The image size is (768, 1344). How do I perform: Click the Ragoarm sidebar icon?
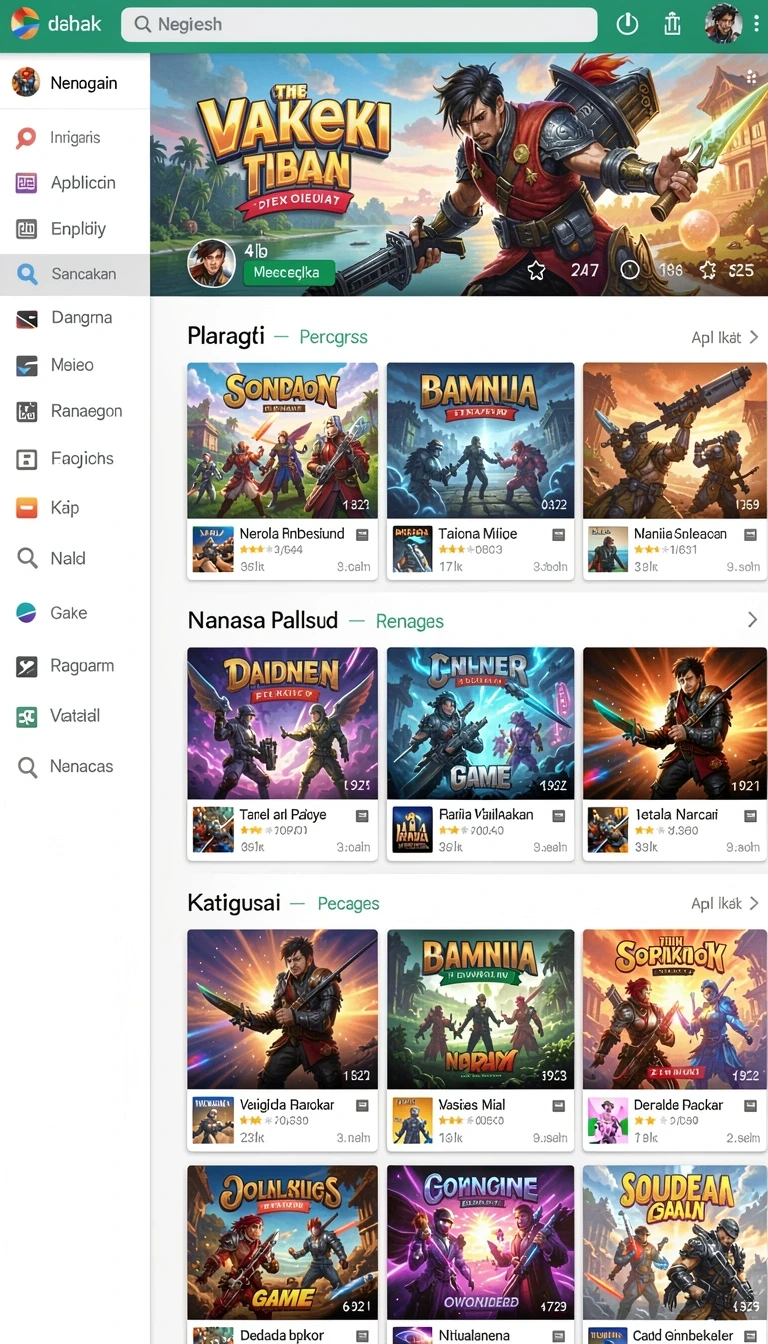point(27,666)
